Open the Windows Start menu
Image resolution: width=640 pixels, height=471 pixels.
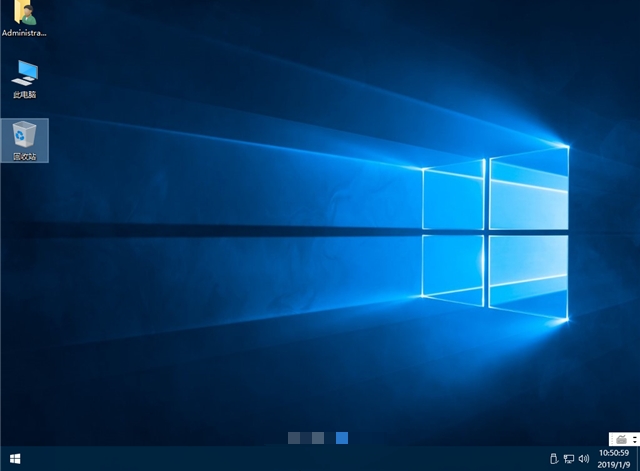(x=16, y=460)
